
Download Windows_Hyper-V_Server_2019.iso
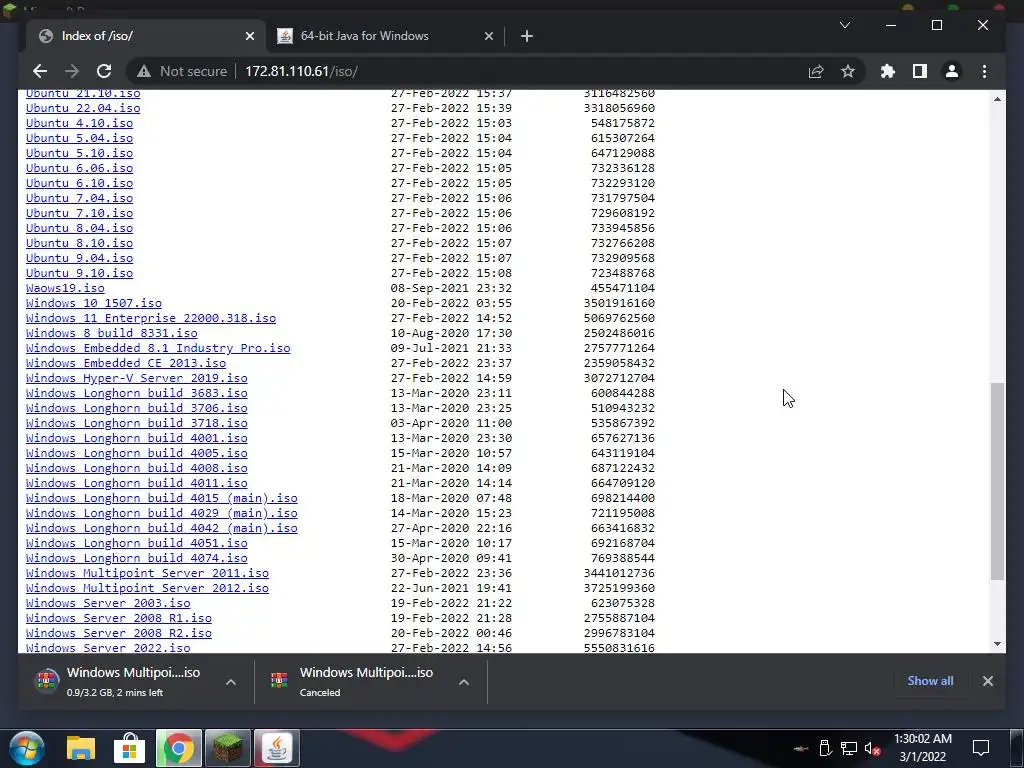[x=136, y=379]
